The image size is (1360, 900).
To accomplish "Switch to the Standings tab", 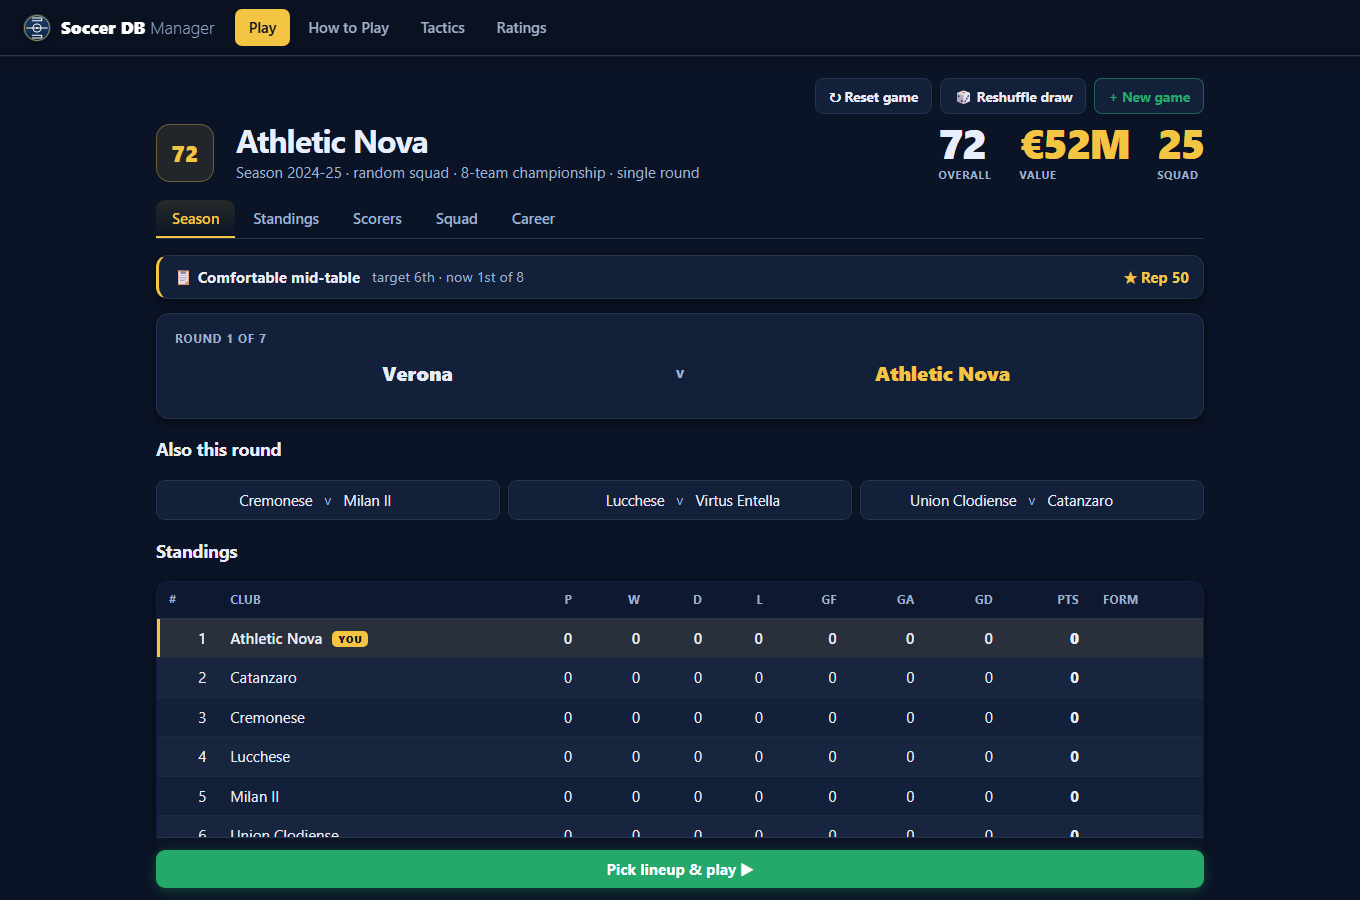I will coord(286,219).
